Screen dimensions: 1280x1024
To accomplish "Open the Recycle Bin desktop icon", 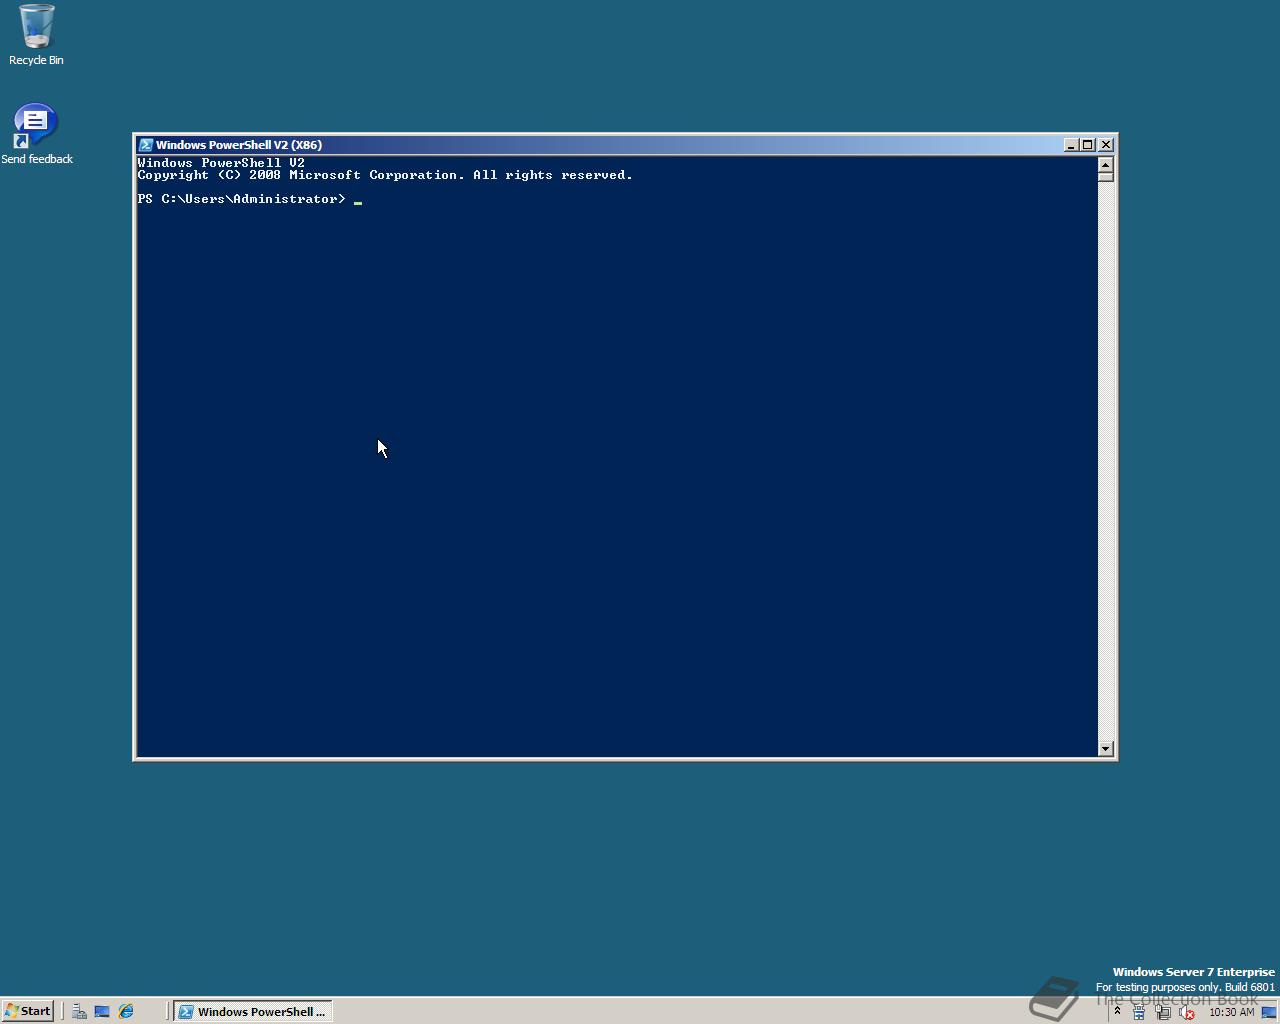I will 36,35.
